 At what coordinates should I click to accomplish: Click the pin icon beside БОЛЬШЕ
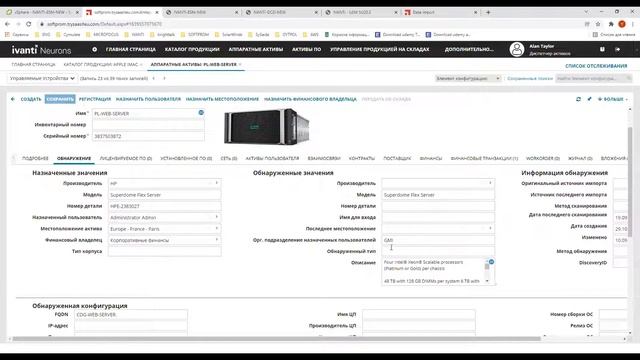pyautogui.click(x=589, y=99)
